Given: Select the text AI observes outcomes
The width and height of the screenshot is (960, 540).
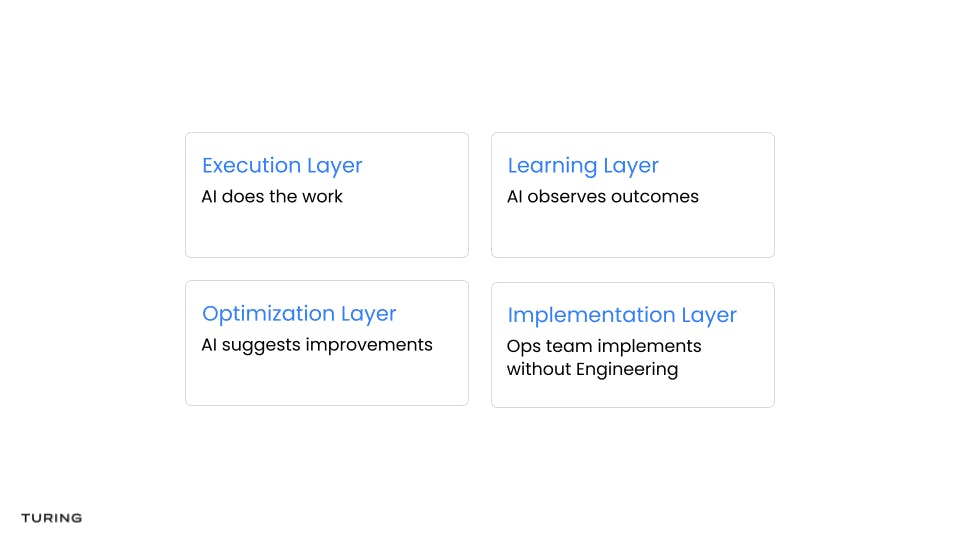Looking at the screenshot, I should pyautogui.click(x=602, y=197).
